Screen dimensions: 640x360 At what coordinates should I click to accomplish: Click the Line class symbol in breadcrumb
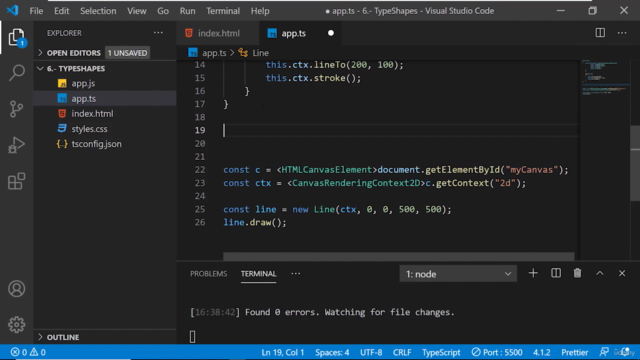[x=254, y=53]
